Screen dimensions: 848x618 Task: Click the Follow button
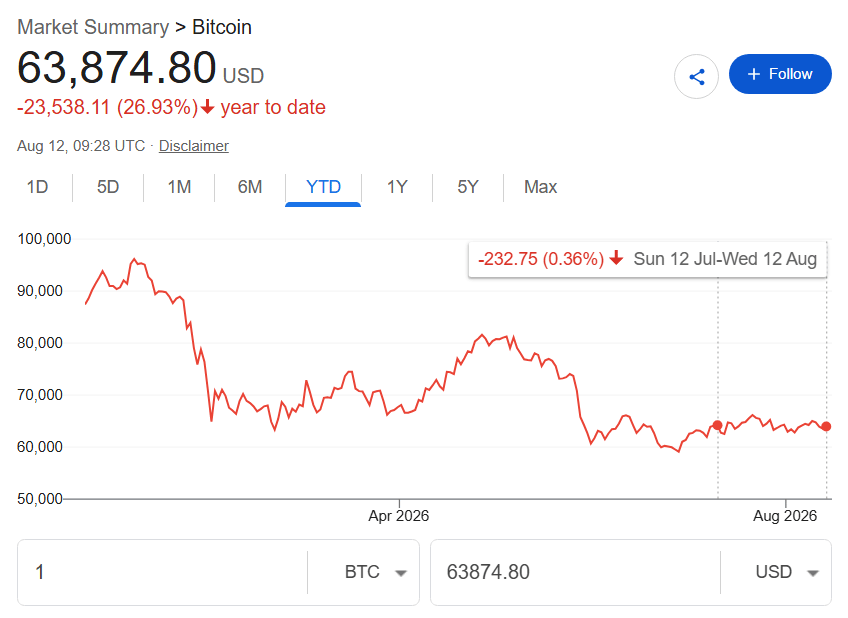780,74
